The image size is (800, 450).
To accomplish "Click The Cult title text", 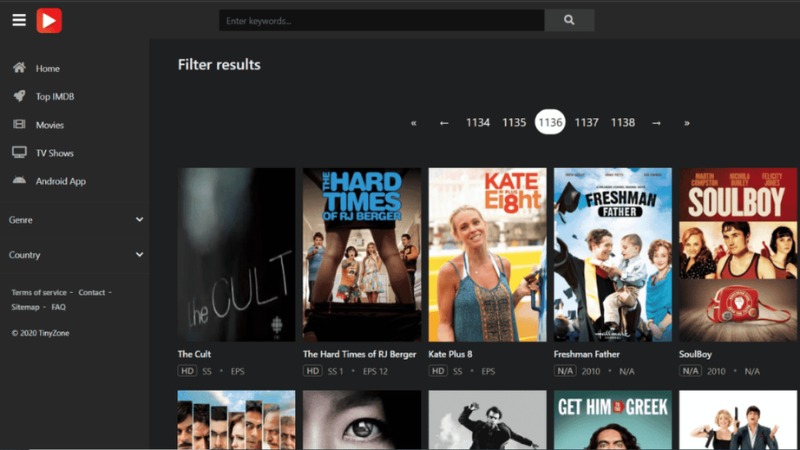I will click(194, 354).
